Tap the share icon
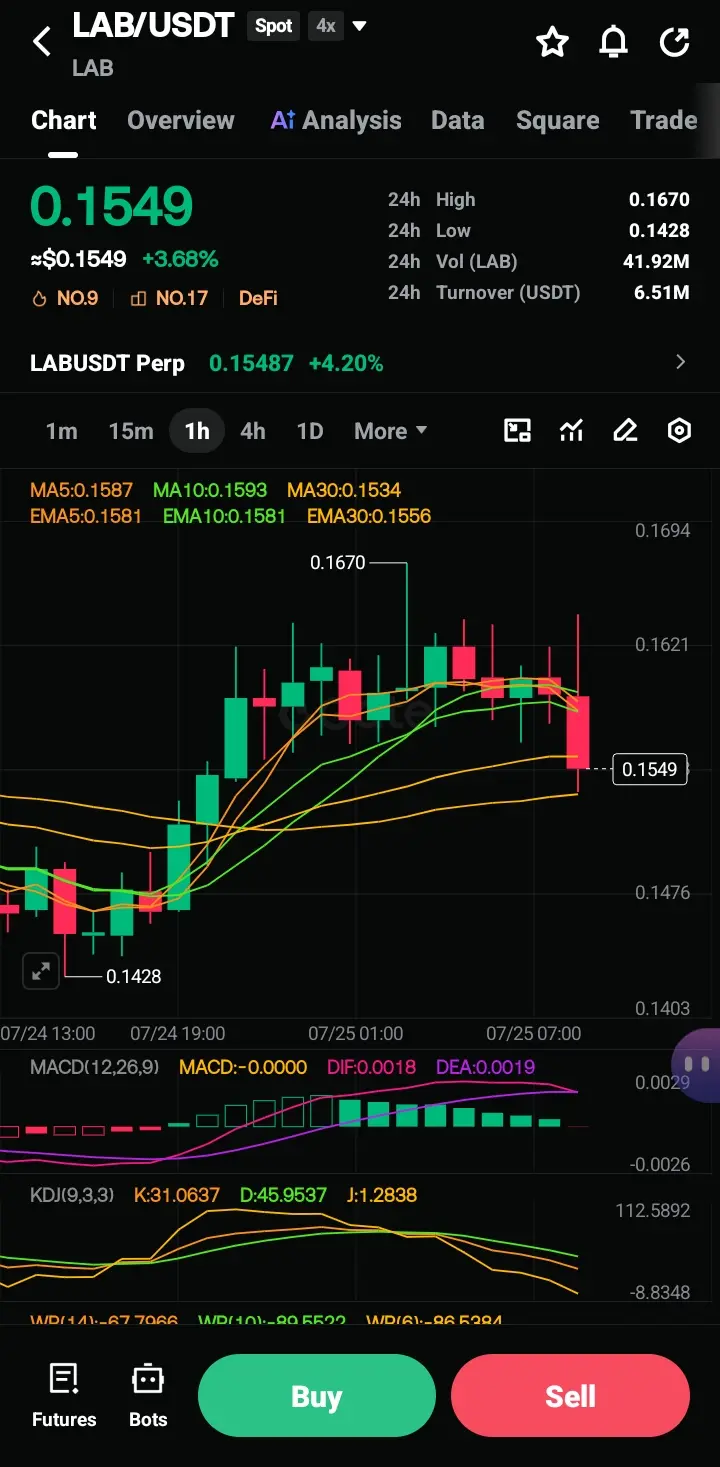 coord(675,42)
